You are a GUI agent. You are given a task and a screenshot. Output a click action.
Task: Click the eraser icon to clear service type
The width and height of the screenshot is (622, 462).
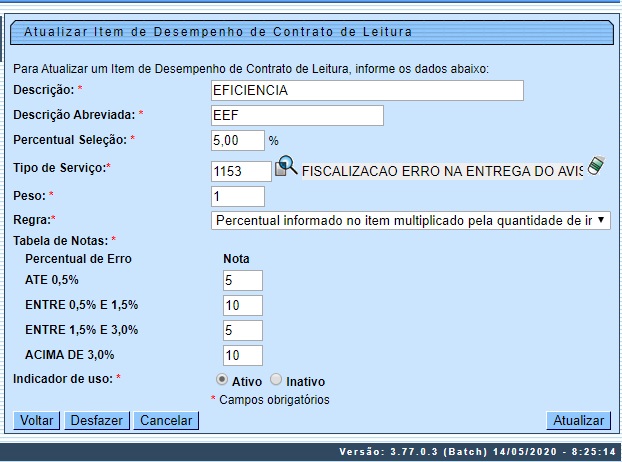coord(597,166)
